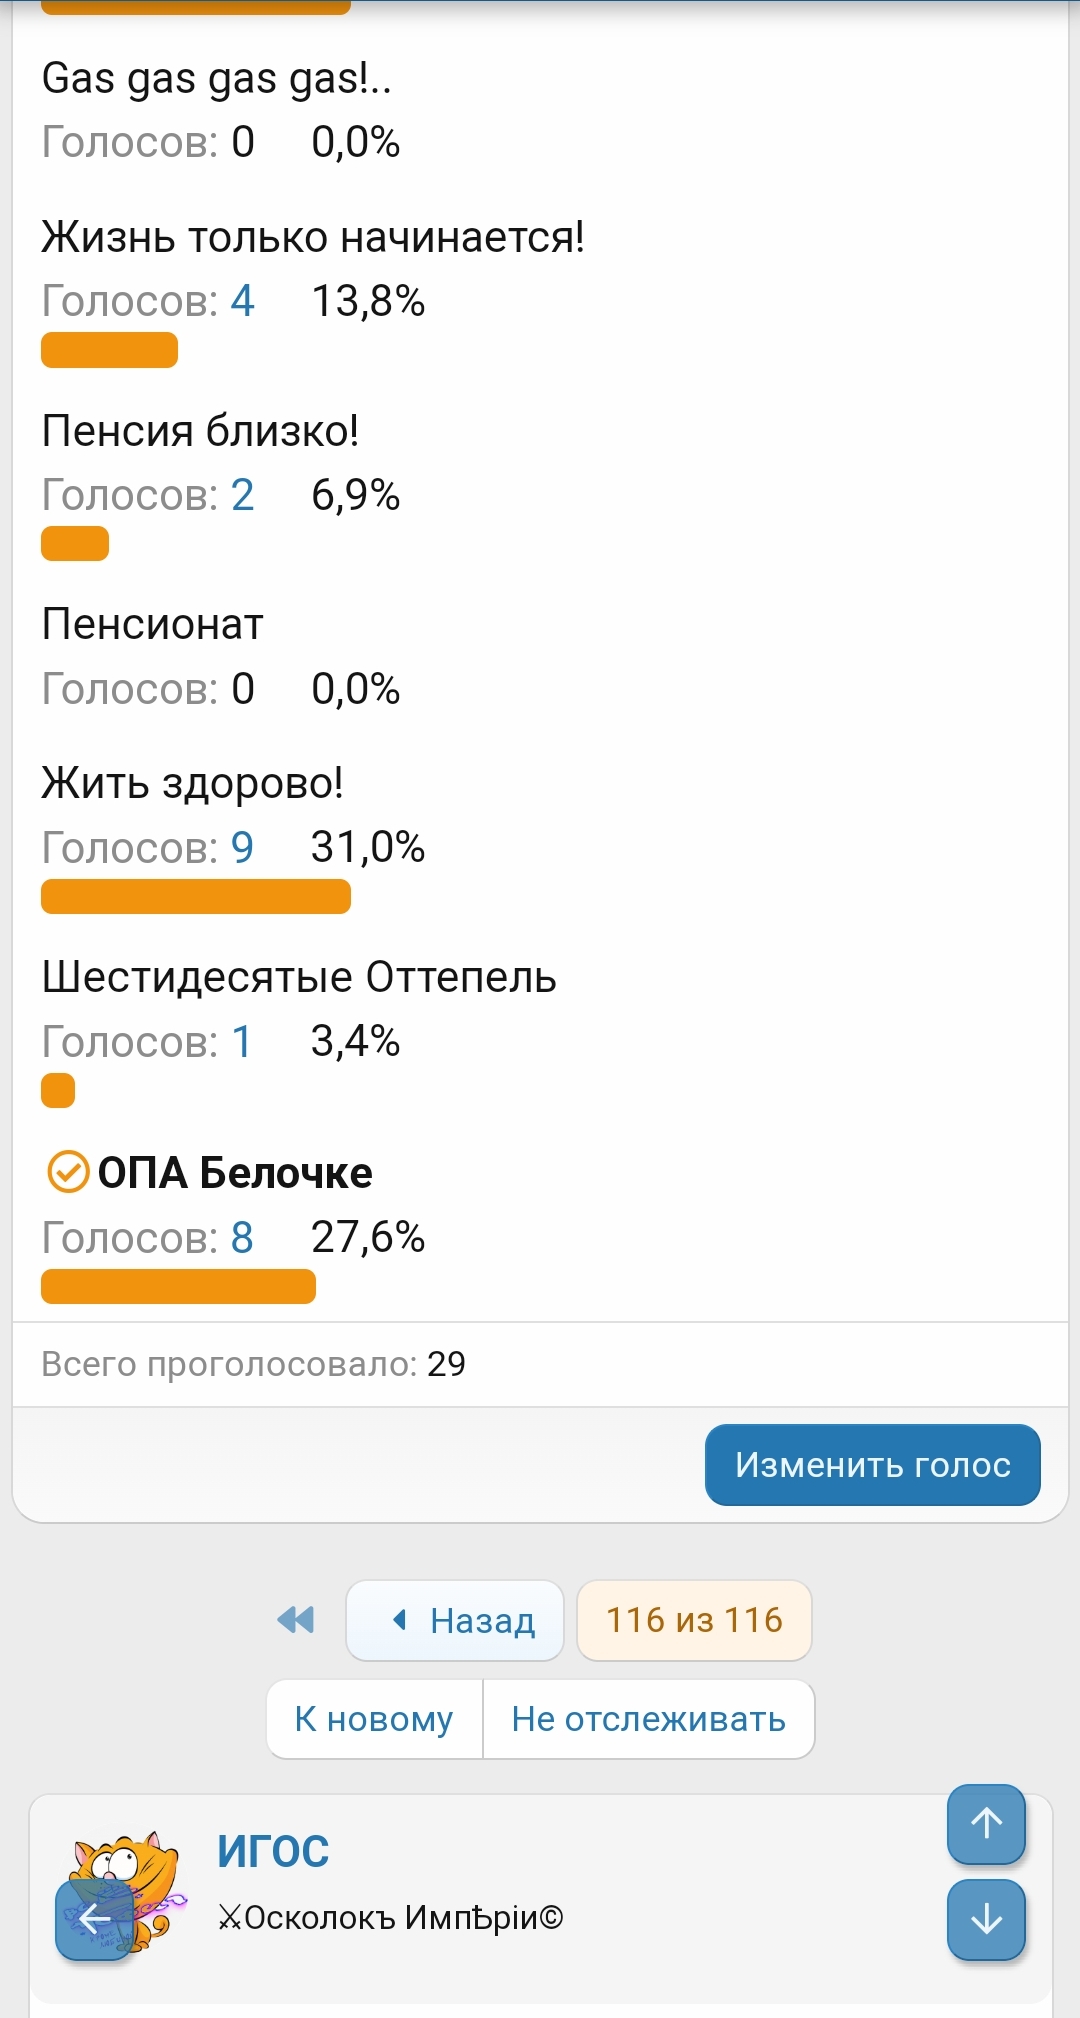Show the 4 voters for Жизнь только начинается!
Image resolution: width=1080 pixels, height=2018 pixels.
coord(242,301)
